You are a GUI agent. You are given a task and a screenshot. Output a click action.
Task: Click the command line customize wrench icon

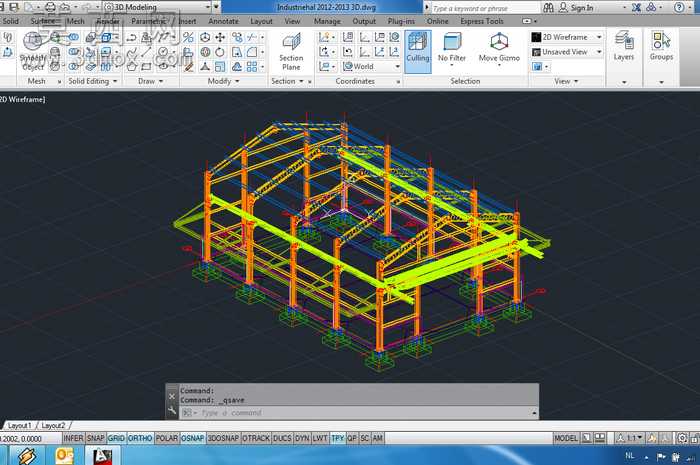pos(172,411)
